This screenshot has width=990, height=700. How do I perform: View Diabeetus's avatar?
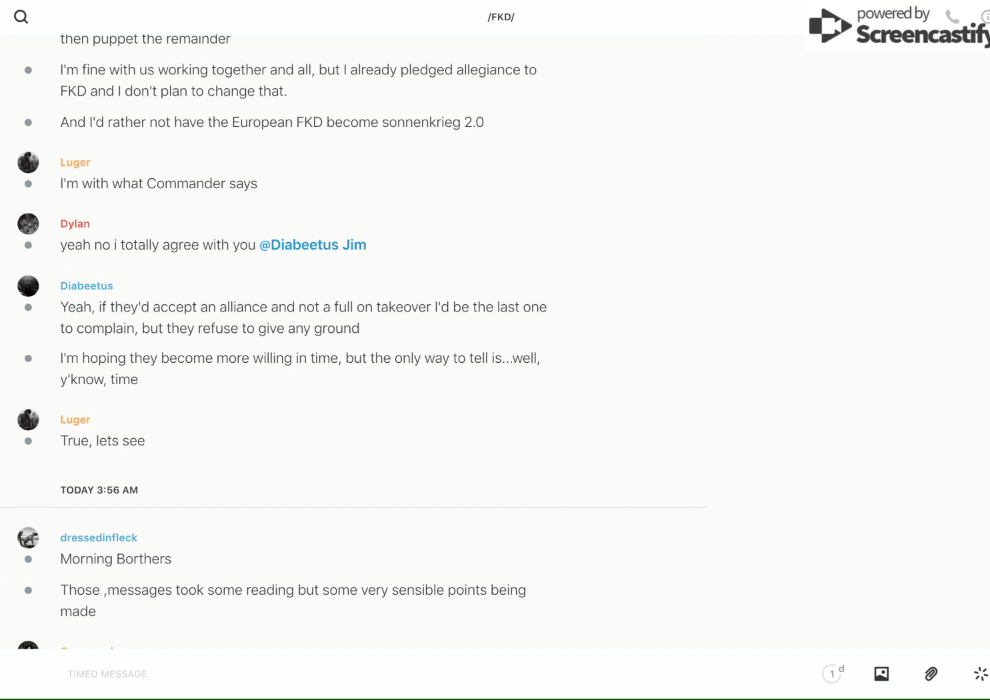pyautogui.click(x=28, y=286)
